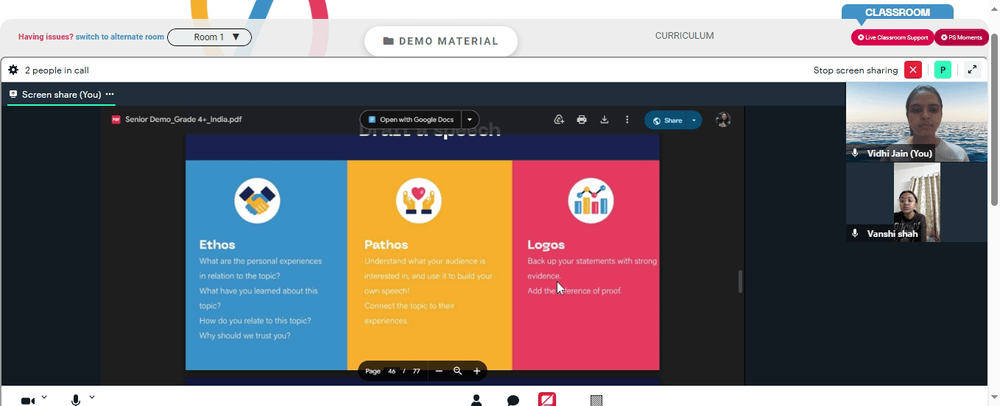Click "Add the reference of proof." text
Viewport: 1000px width, 406px height.
coord(575,291)
